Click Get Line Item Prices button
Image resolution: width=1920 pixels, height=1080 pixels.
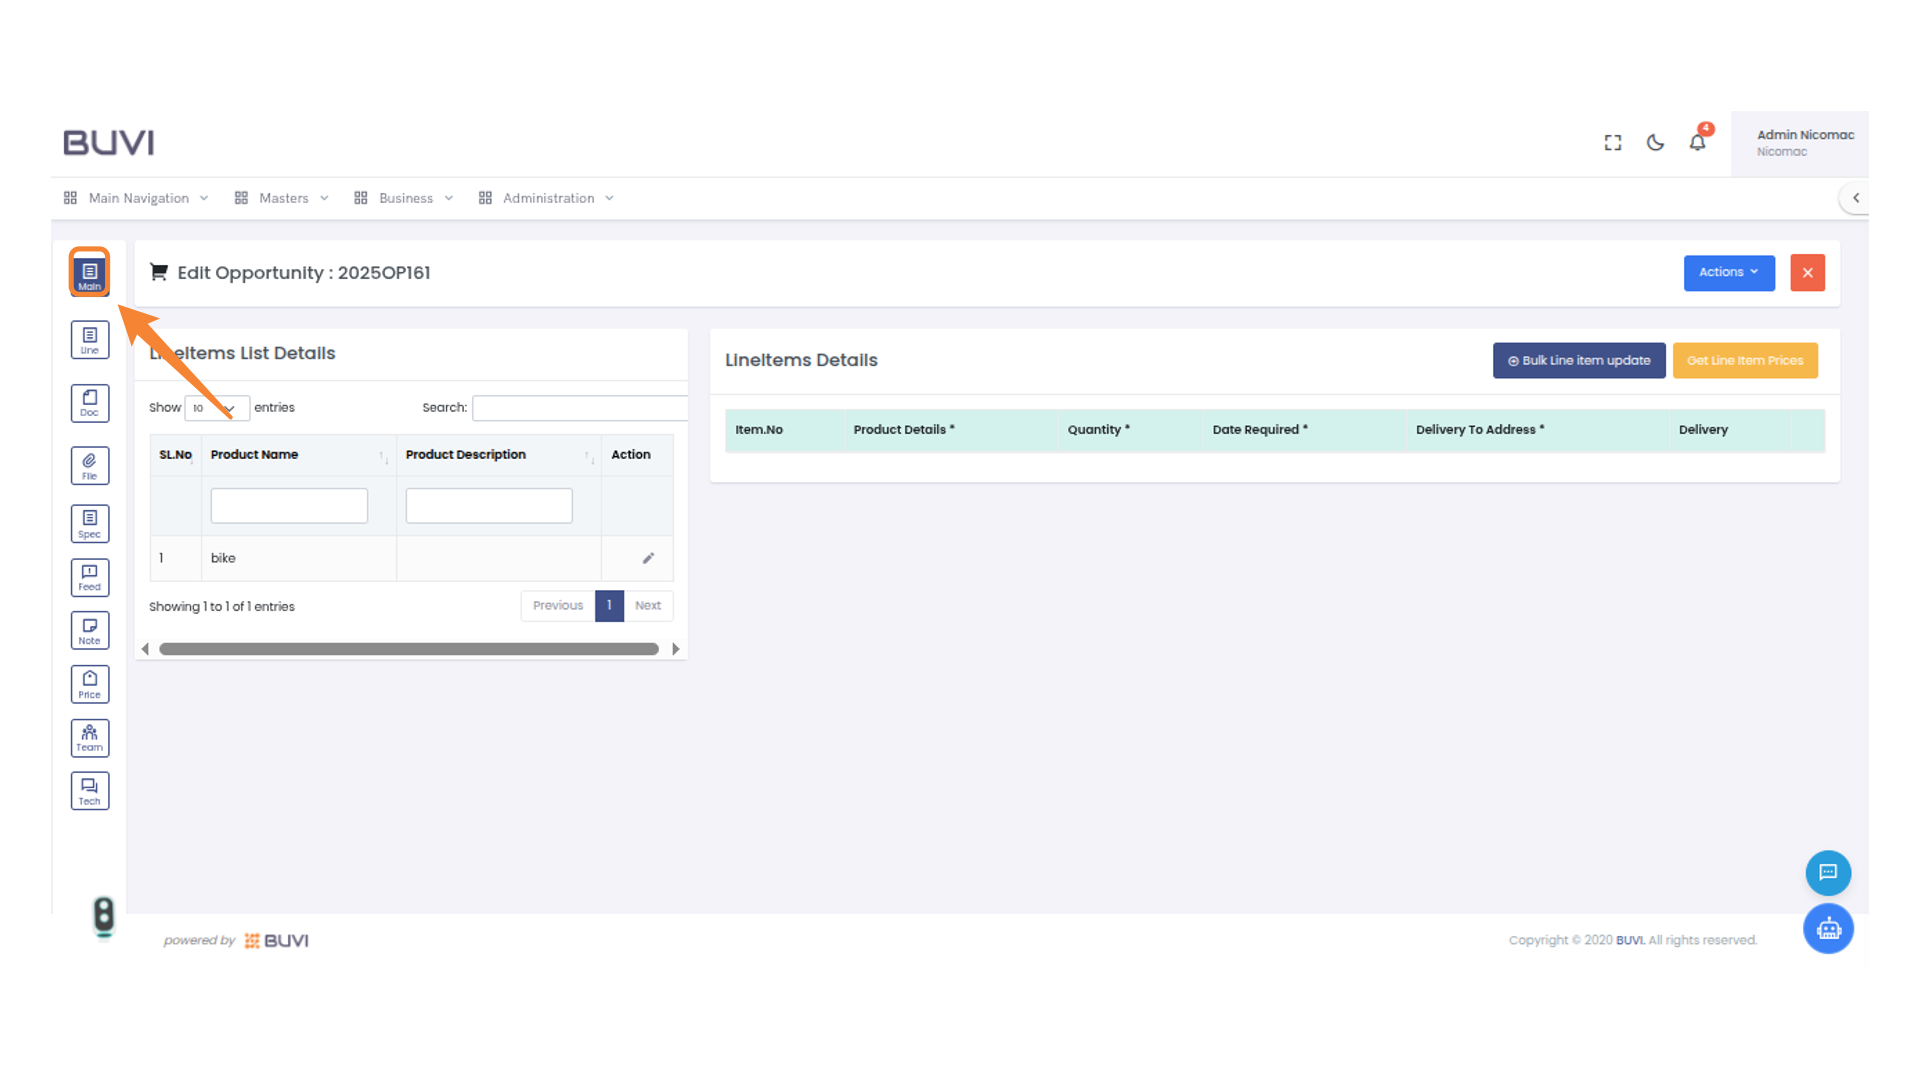[x=1744, y=361]
